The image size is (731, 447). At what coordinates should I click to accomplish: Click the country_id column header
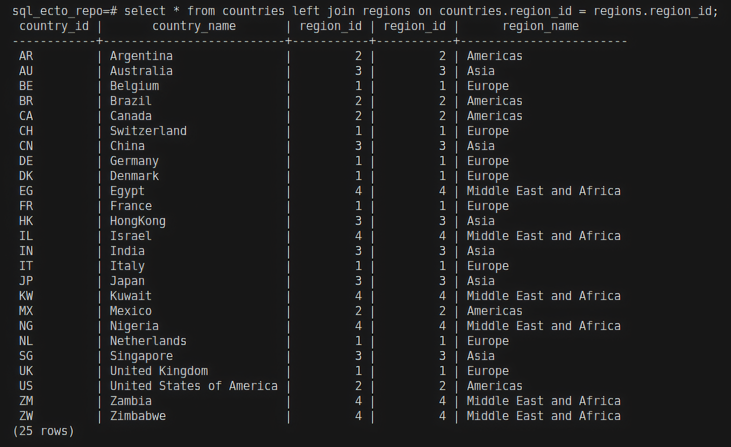56,26
